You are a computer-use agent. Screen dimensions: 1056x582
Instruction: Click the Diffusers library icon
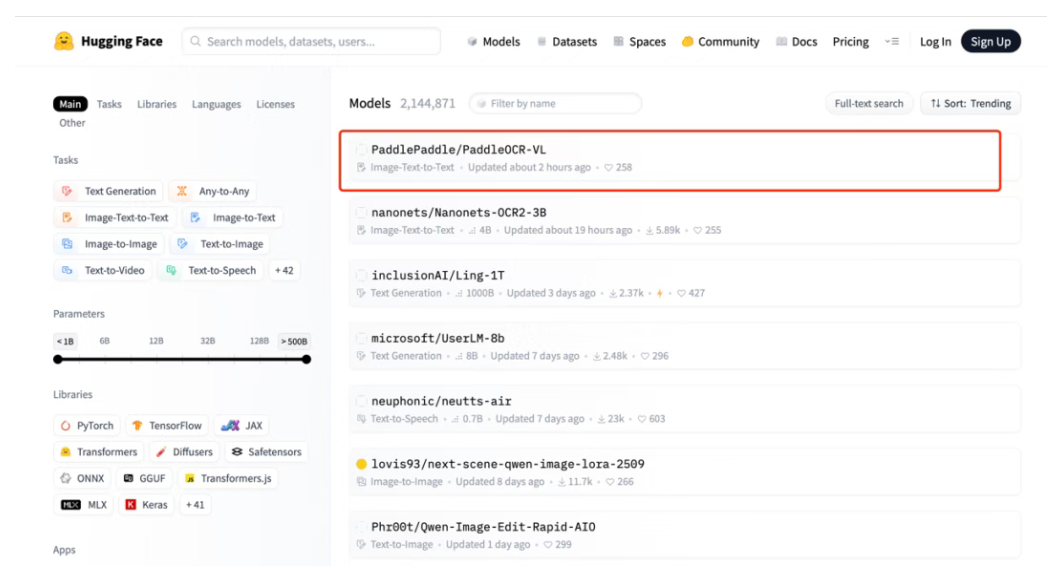tap(161, 452)
